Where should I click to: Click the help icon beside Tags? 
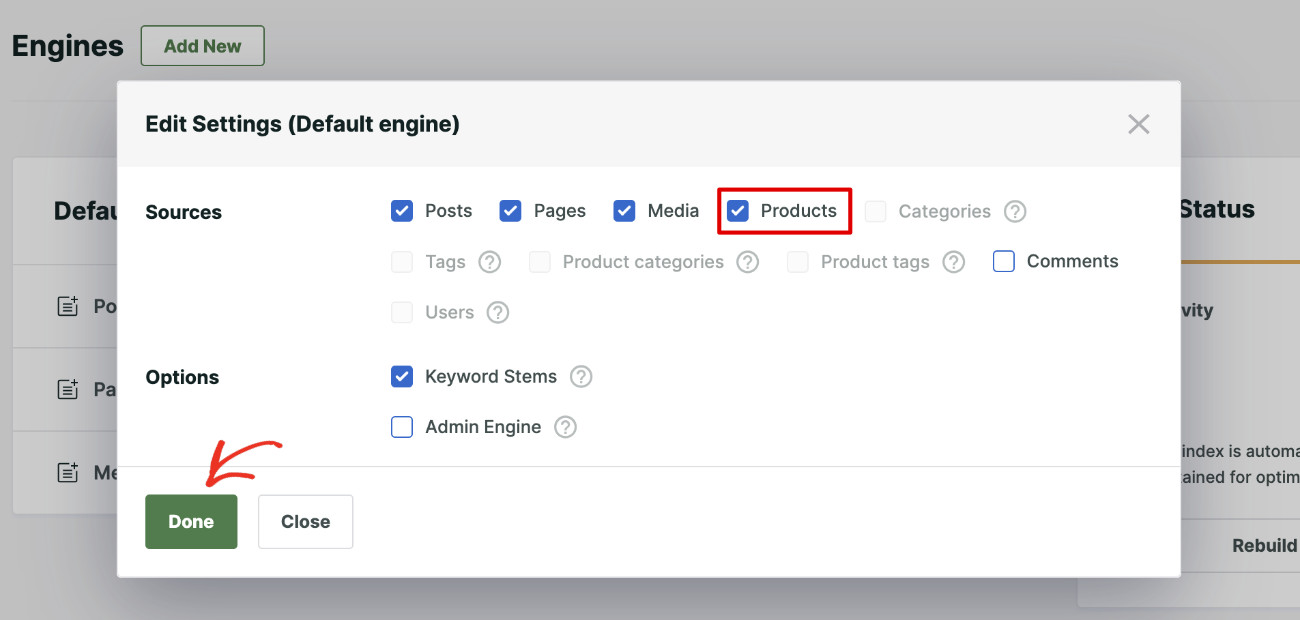489,262
